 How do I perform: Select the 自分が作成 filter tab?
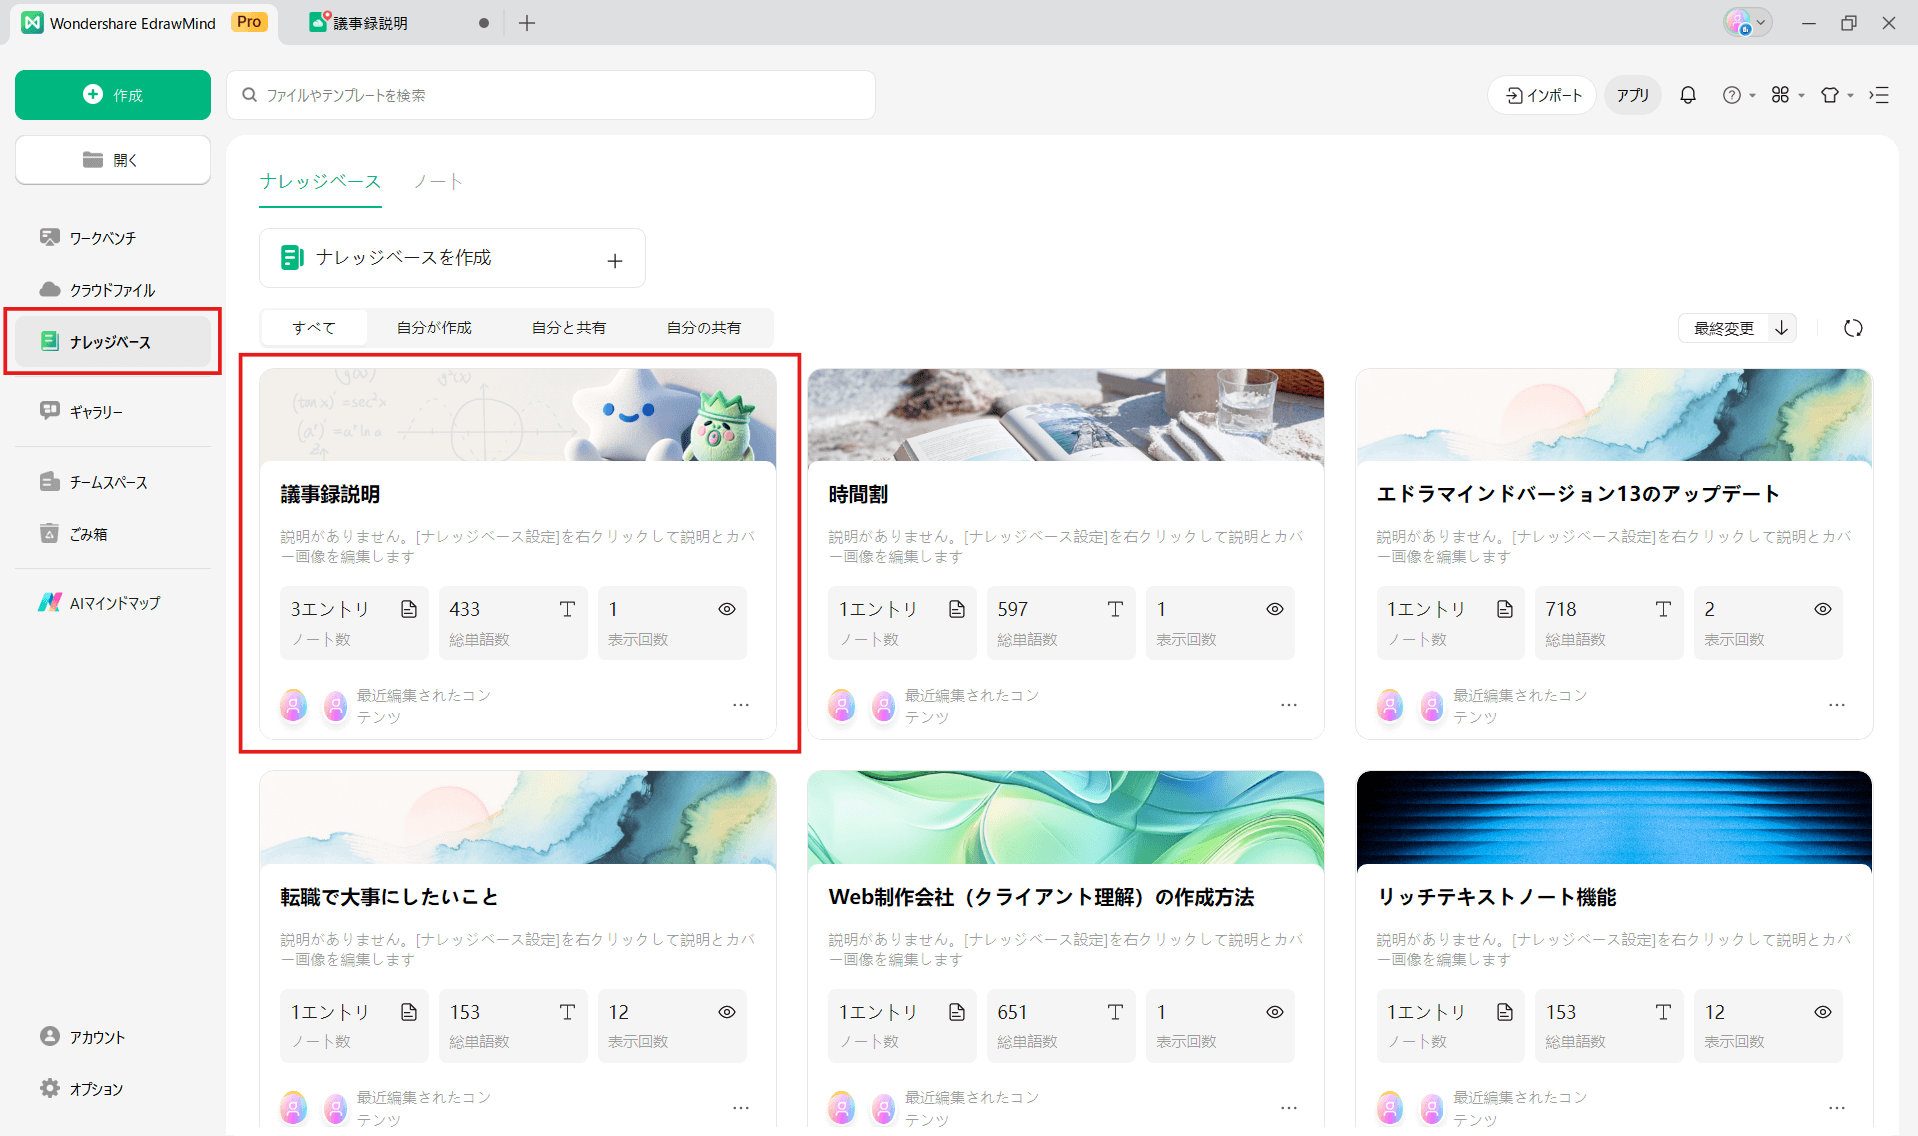tap(434, 327)
